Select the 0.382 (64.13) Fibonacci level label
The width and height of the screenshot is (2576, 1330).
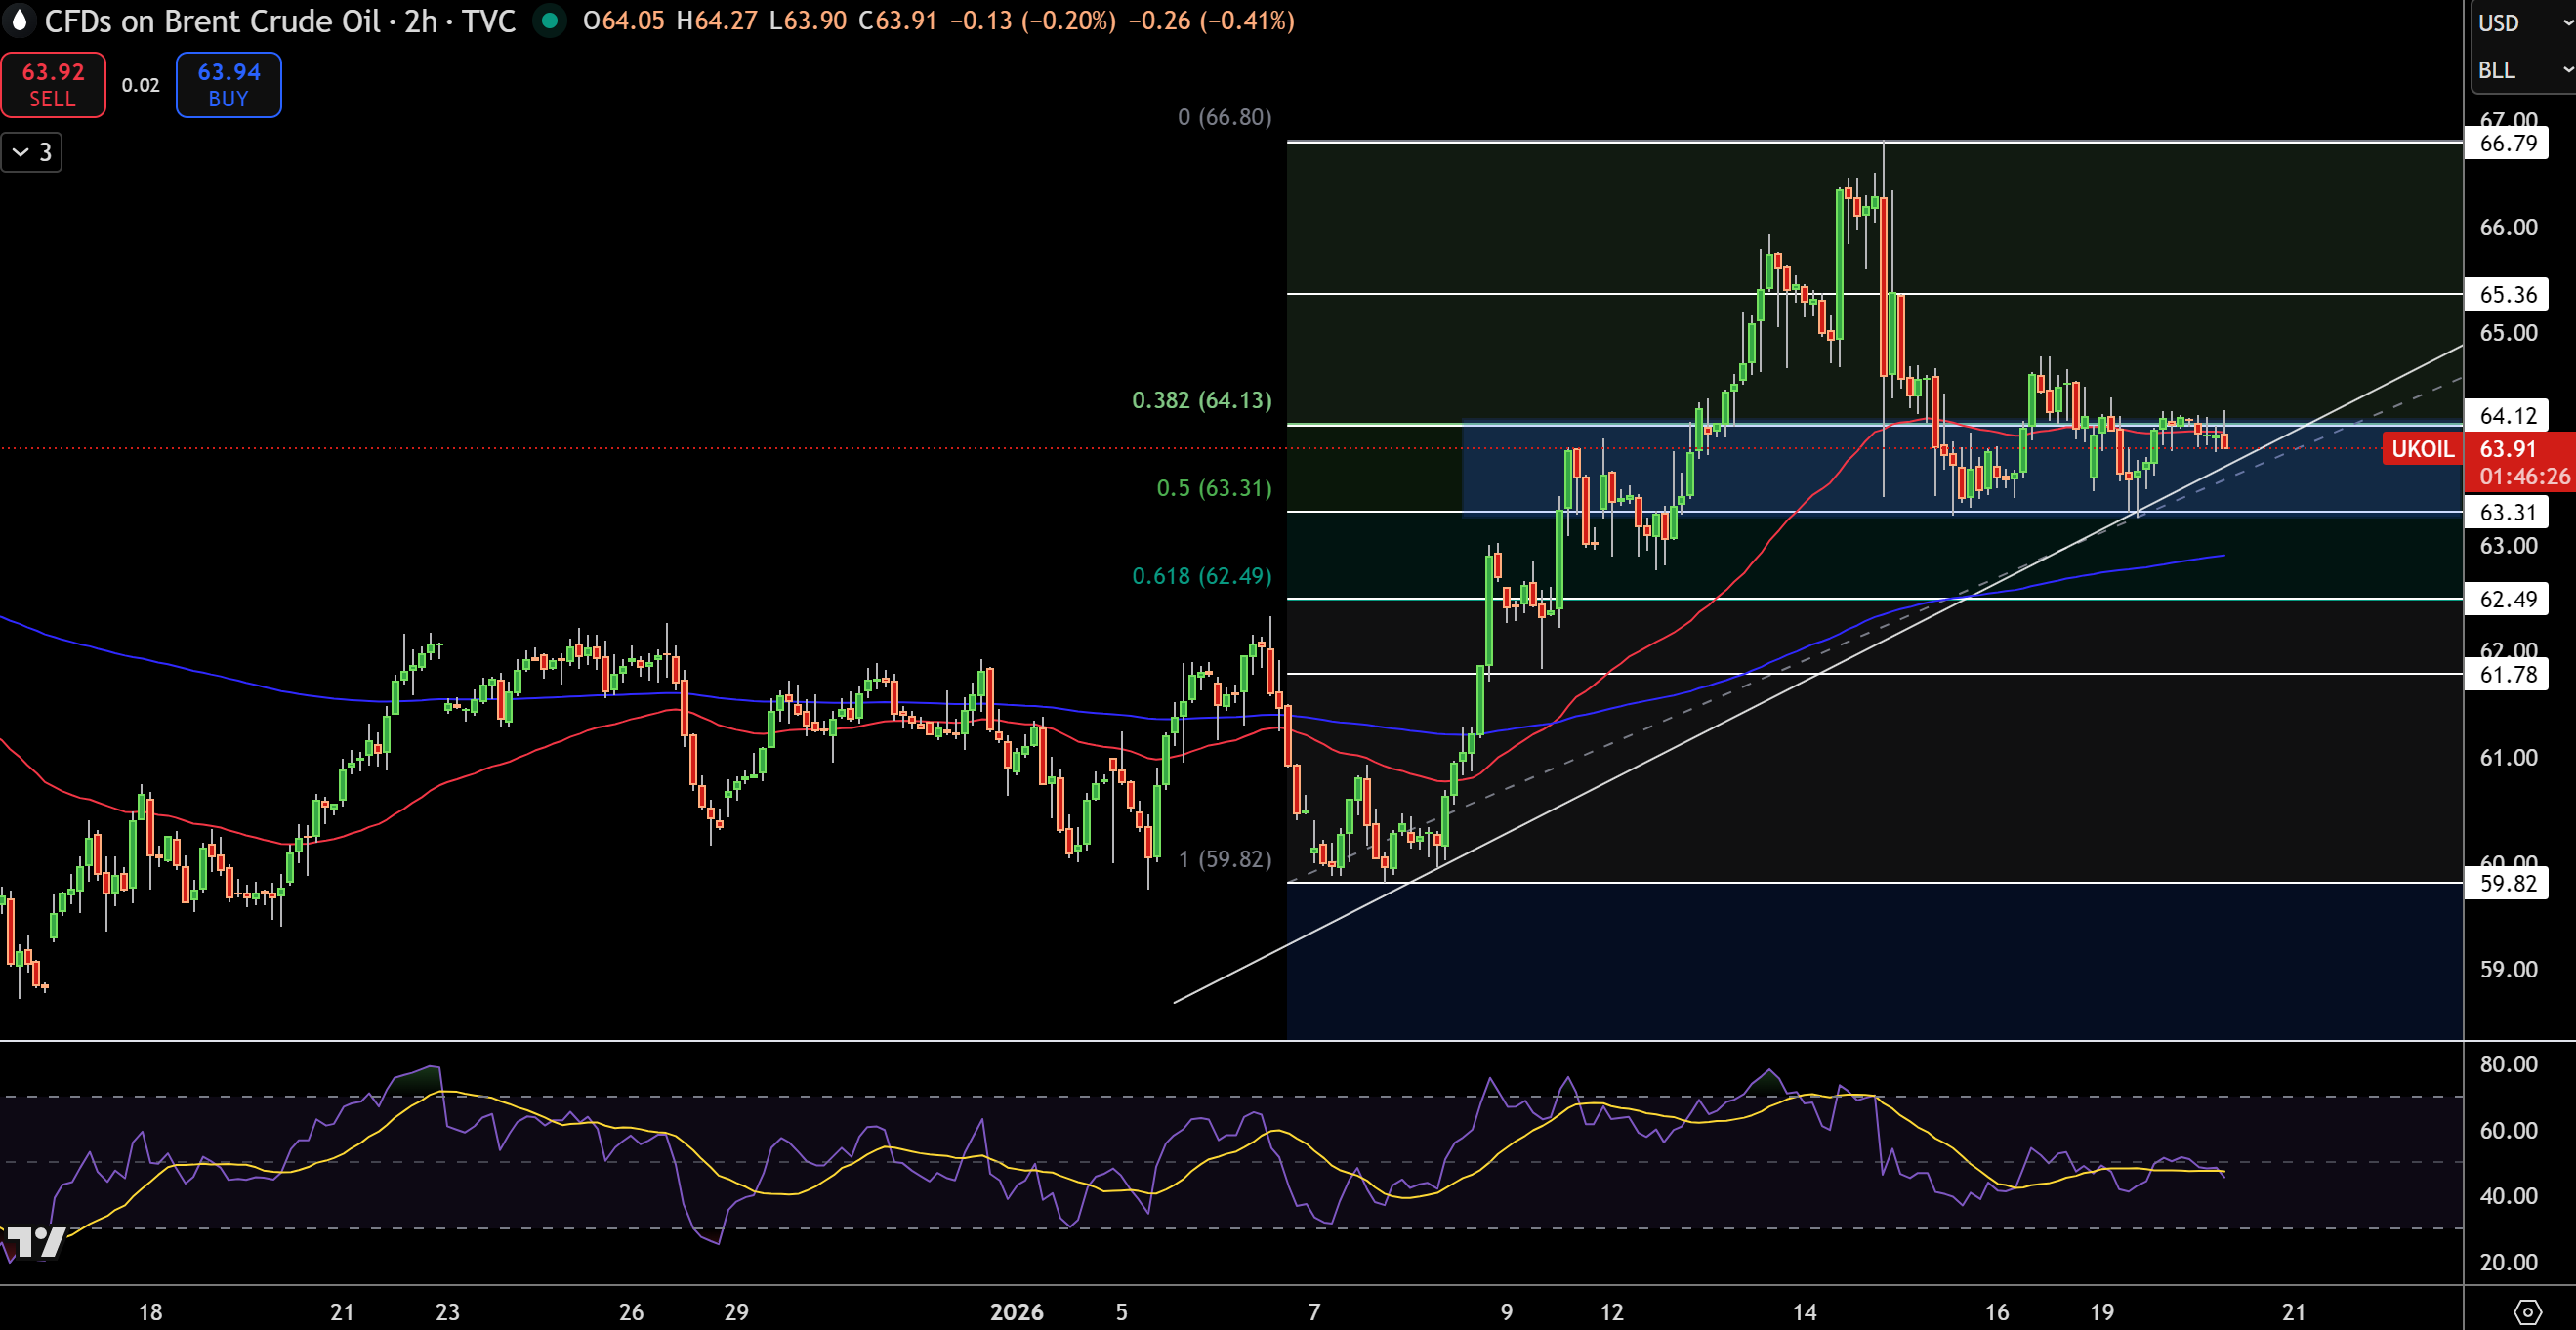[1201, 400]
